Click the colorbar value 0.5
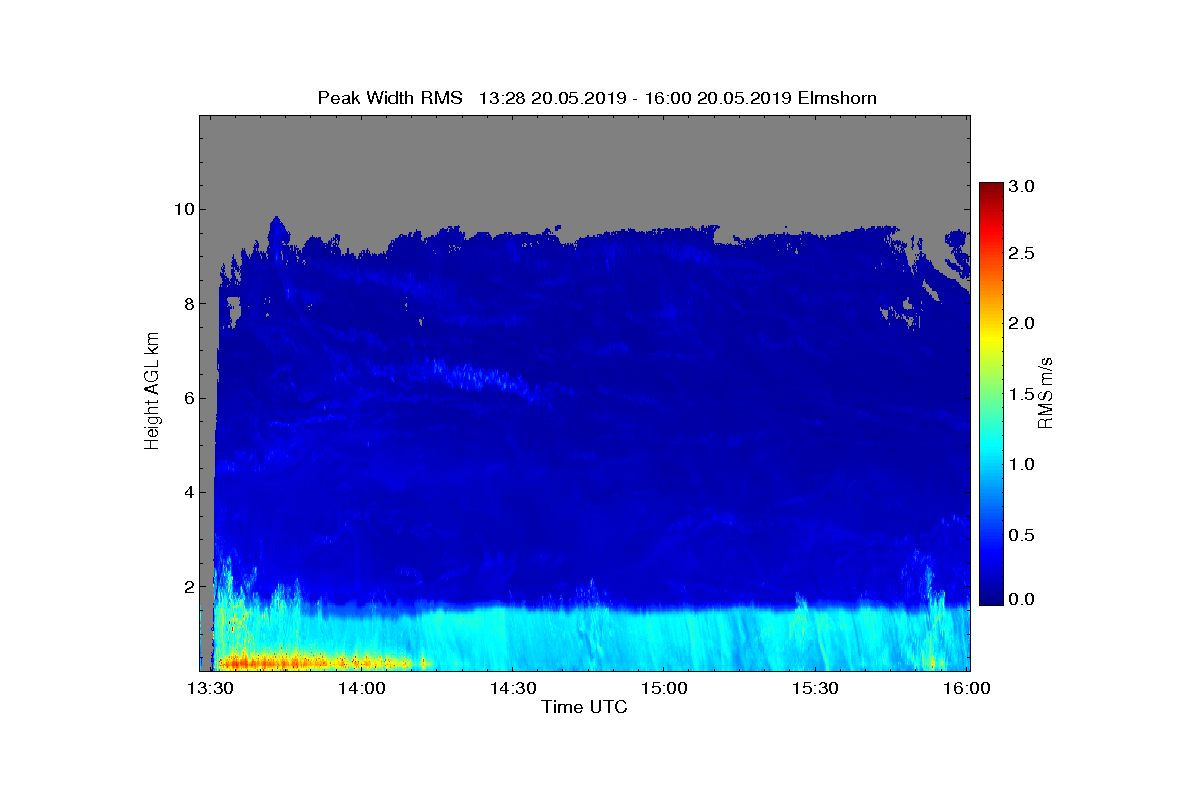The height and width of the screenshot is (800, 1200). tap(1022, 535)
